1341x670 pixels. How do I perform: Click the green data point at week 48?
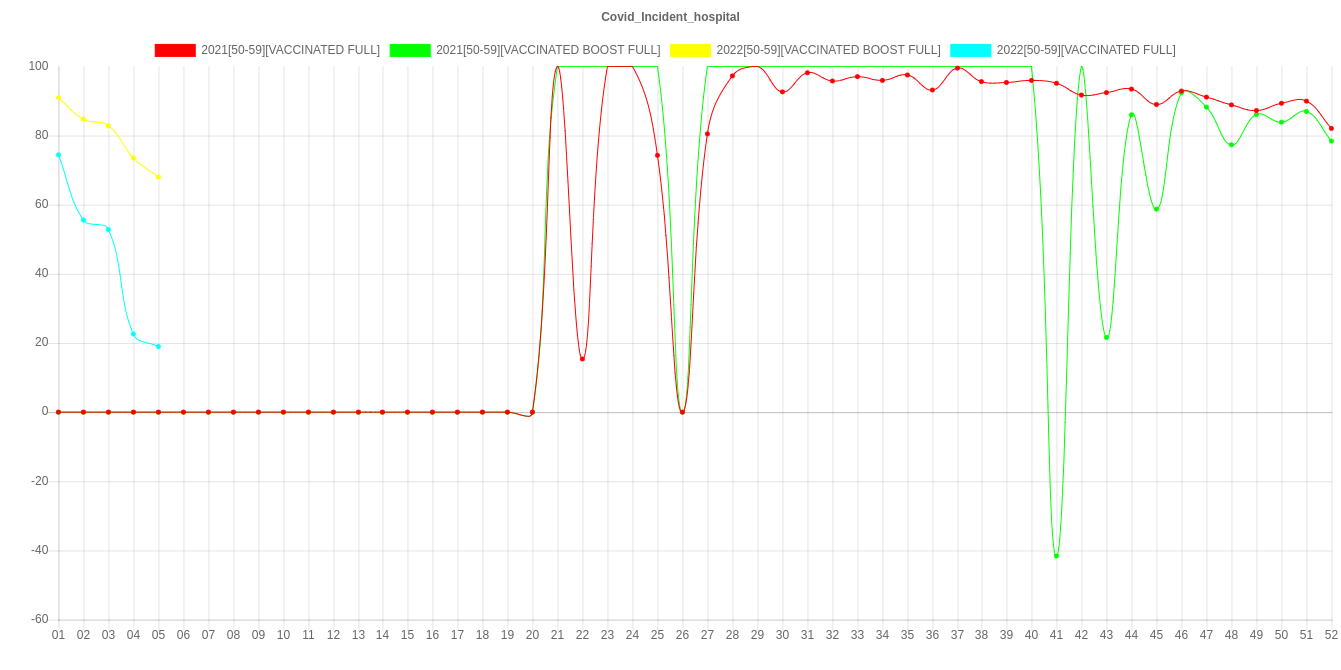pos(1231,145)
